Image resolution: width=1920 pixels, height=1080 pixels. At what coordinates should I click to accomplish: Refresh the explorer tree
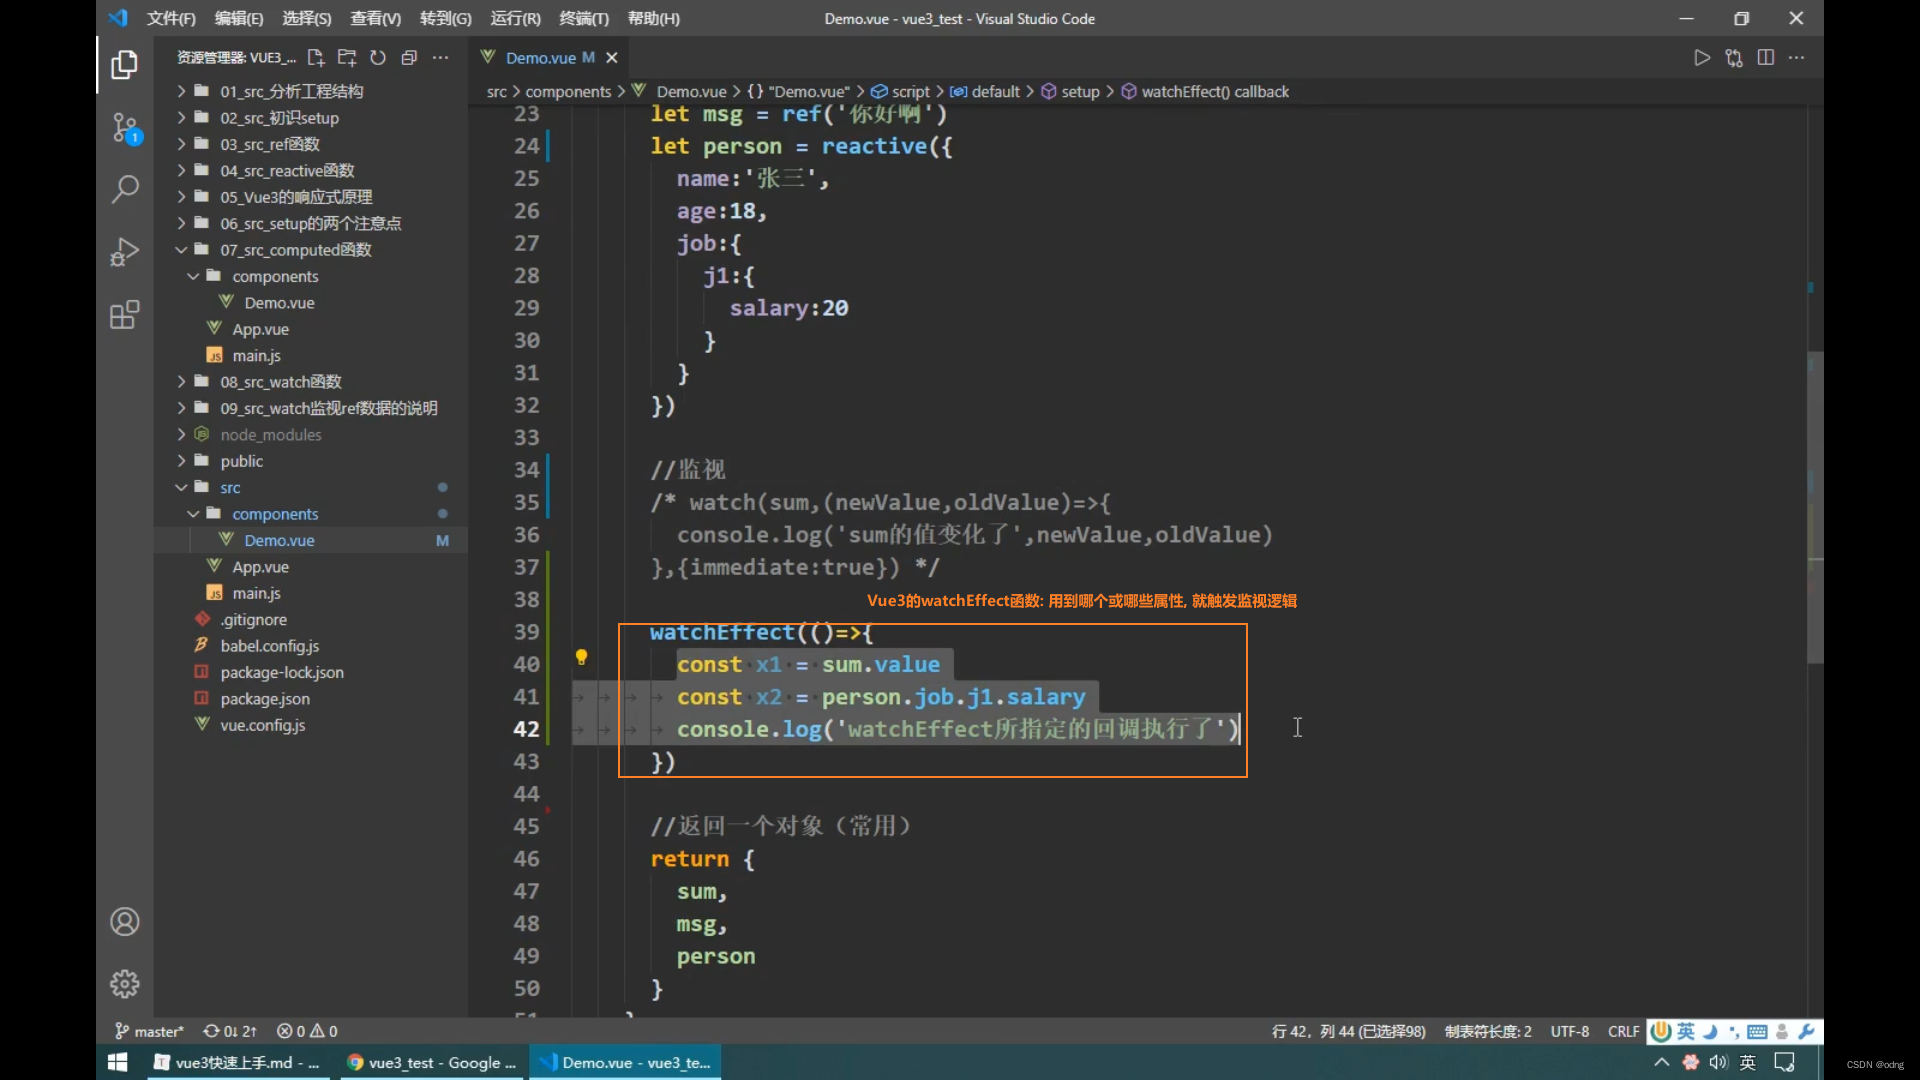pos(378,58)
